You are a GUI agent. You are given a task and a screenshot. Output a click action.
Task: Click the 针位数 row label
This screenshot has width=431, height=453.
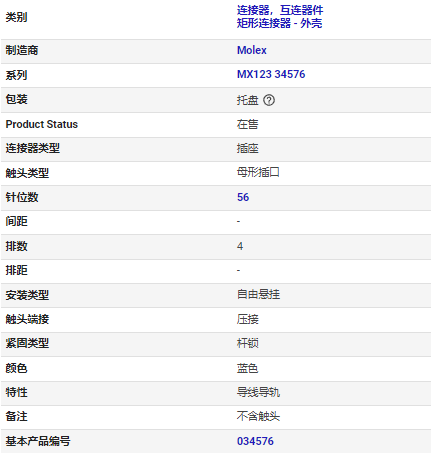(x=22, y=197)
